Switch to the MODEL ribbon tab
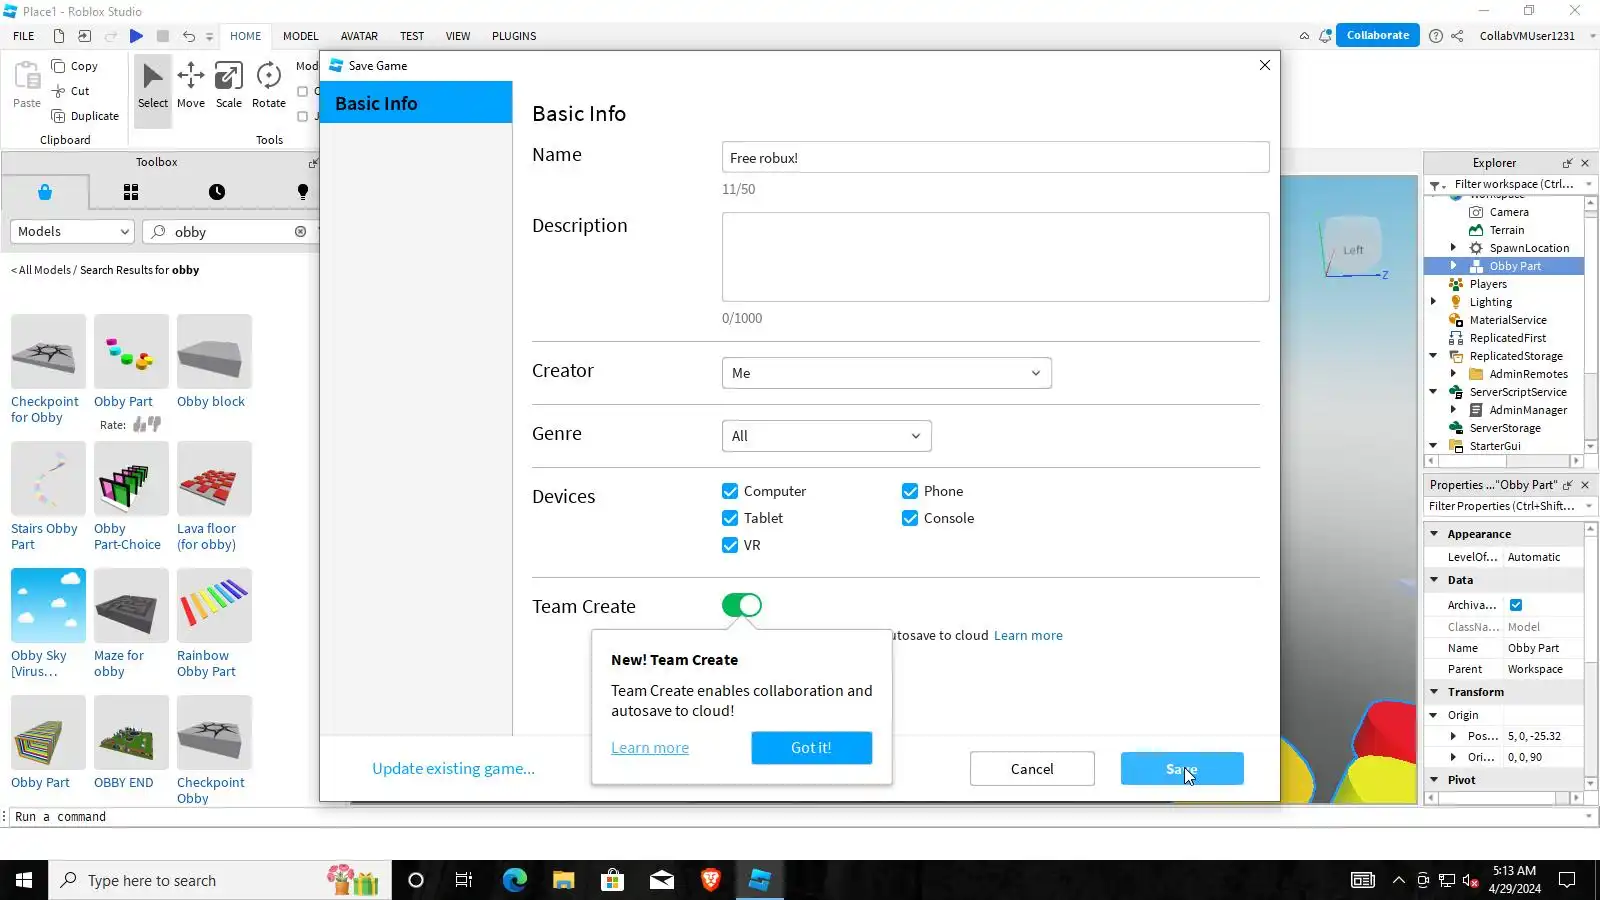 301,36
